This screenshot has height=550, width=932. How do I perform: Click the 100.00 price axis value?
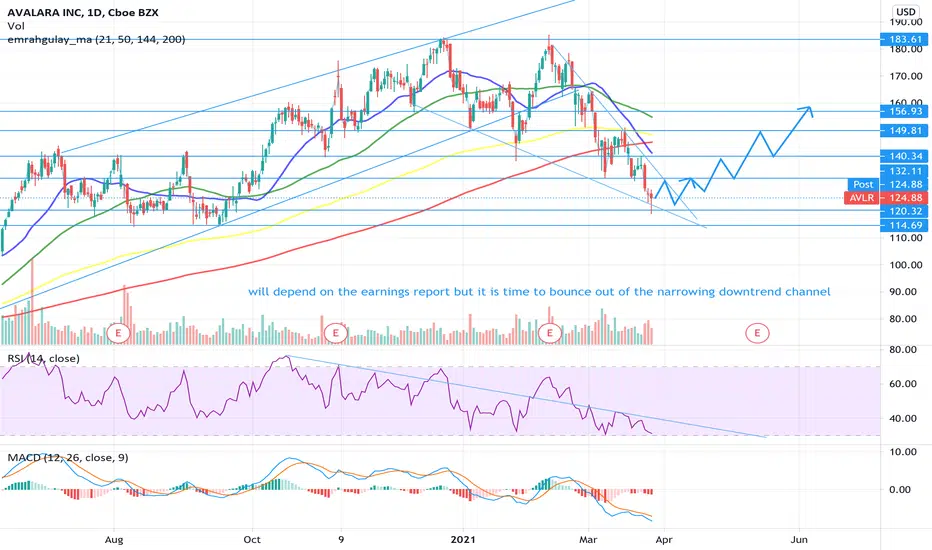coord(906,265)
